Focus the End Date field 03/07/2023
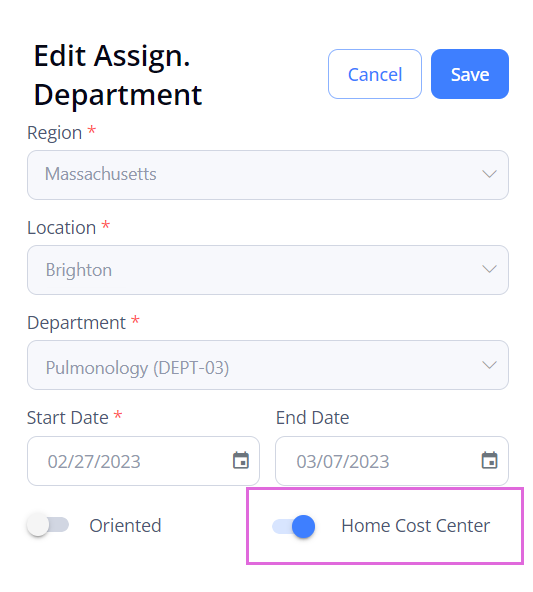Viewport: 533px width, 592px height. 392,461
